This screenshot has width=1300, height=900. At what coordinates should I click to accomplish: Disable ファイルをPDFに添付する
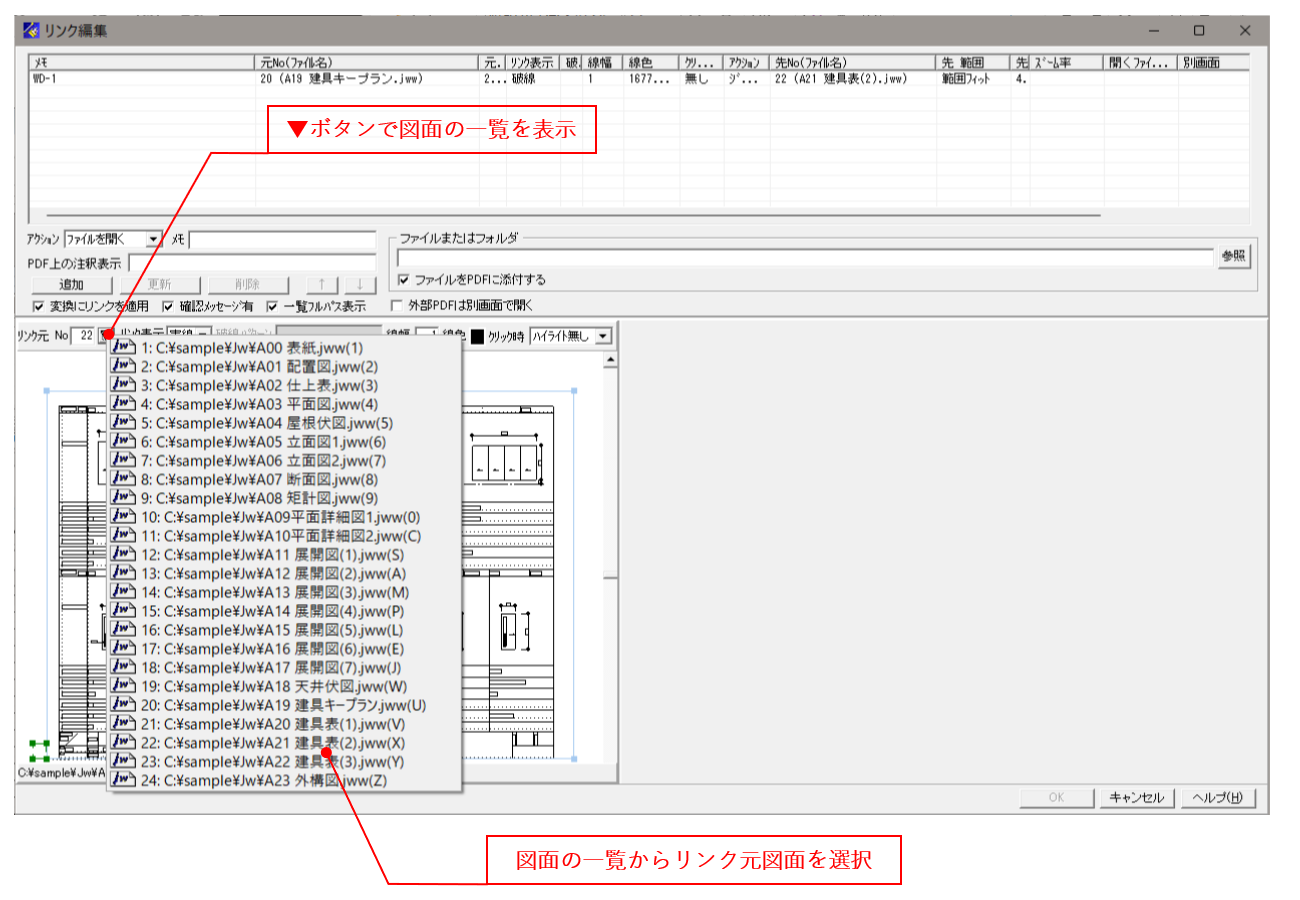coord(404,281)
